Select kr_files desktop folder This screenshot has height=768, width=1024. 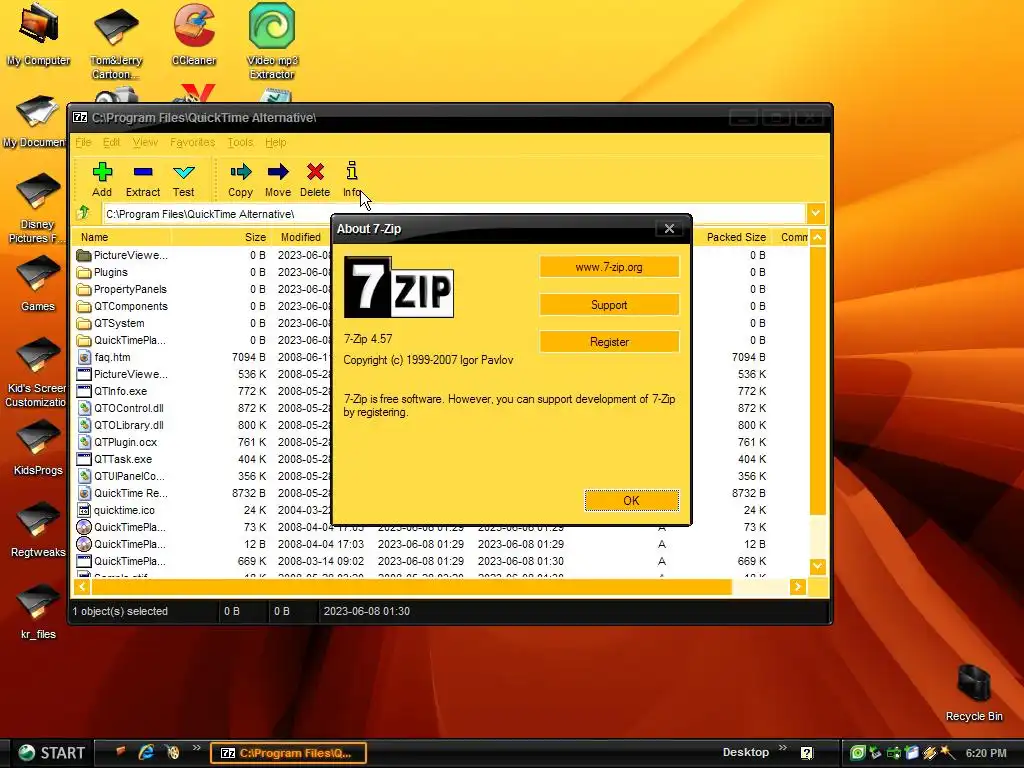(38, 611)
